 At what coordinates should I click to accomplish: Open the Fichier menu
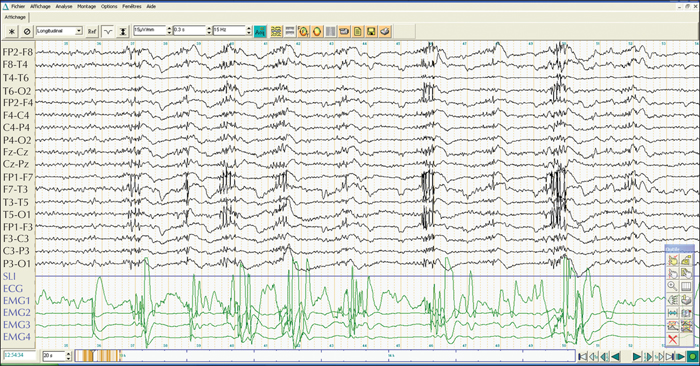pos(18,6)
